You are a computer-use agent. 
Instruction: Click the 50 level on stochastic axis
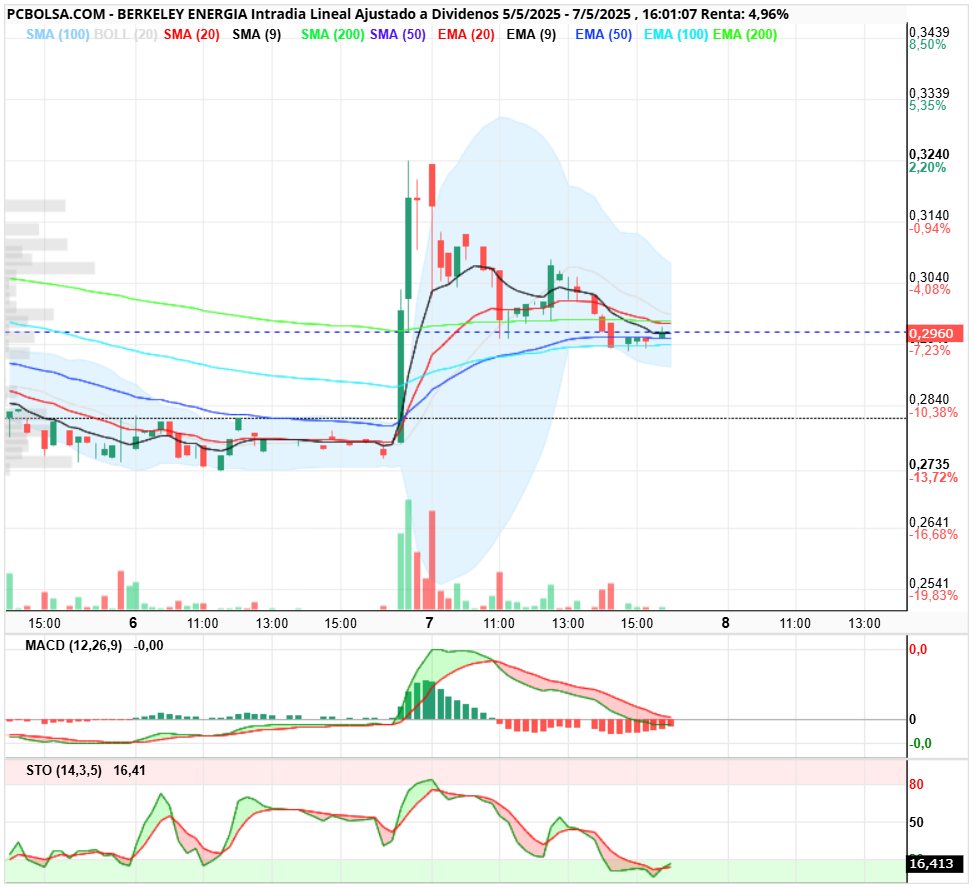tap(916, 822)
